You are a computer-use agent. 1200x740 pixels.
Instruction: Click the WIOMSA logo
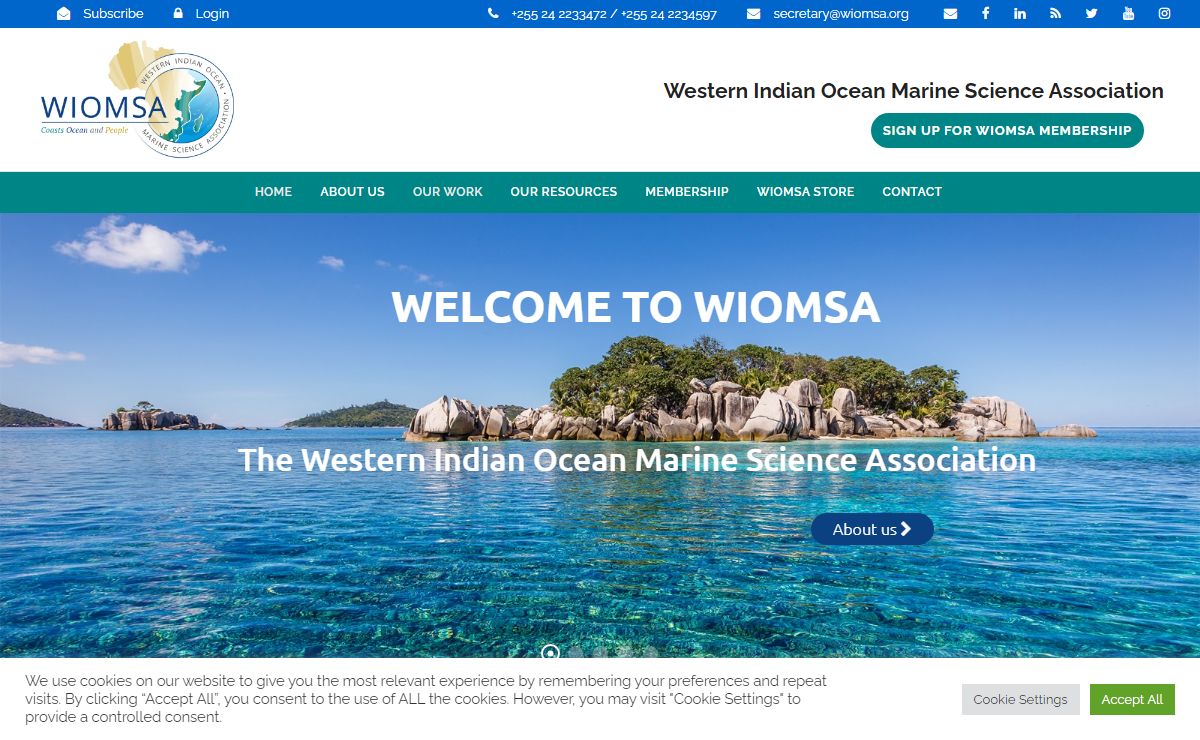(137, 99)
